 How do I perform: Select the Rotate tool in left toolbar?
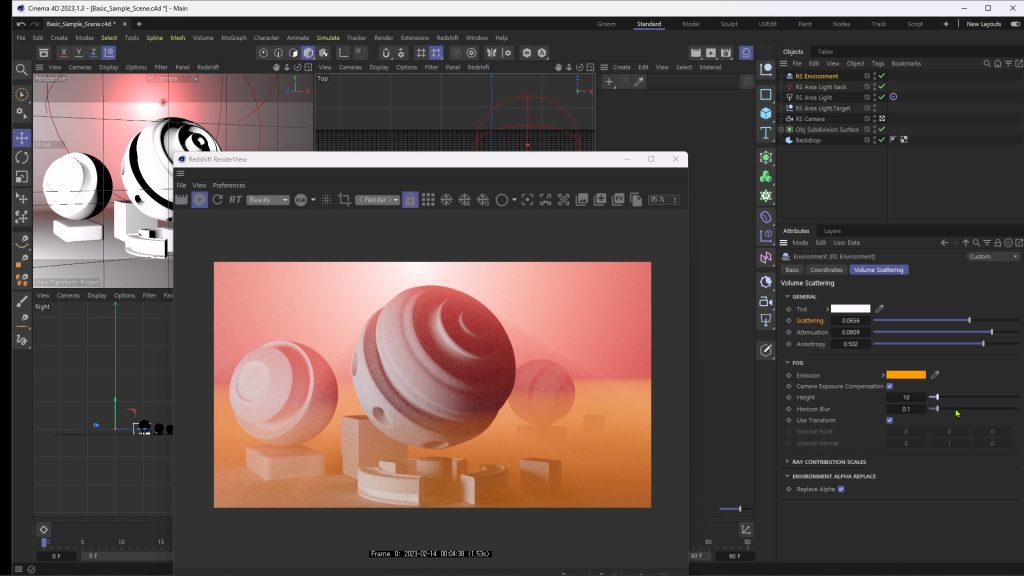(x=22, y=157)
